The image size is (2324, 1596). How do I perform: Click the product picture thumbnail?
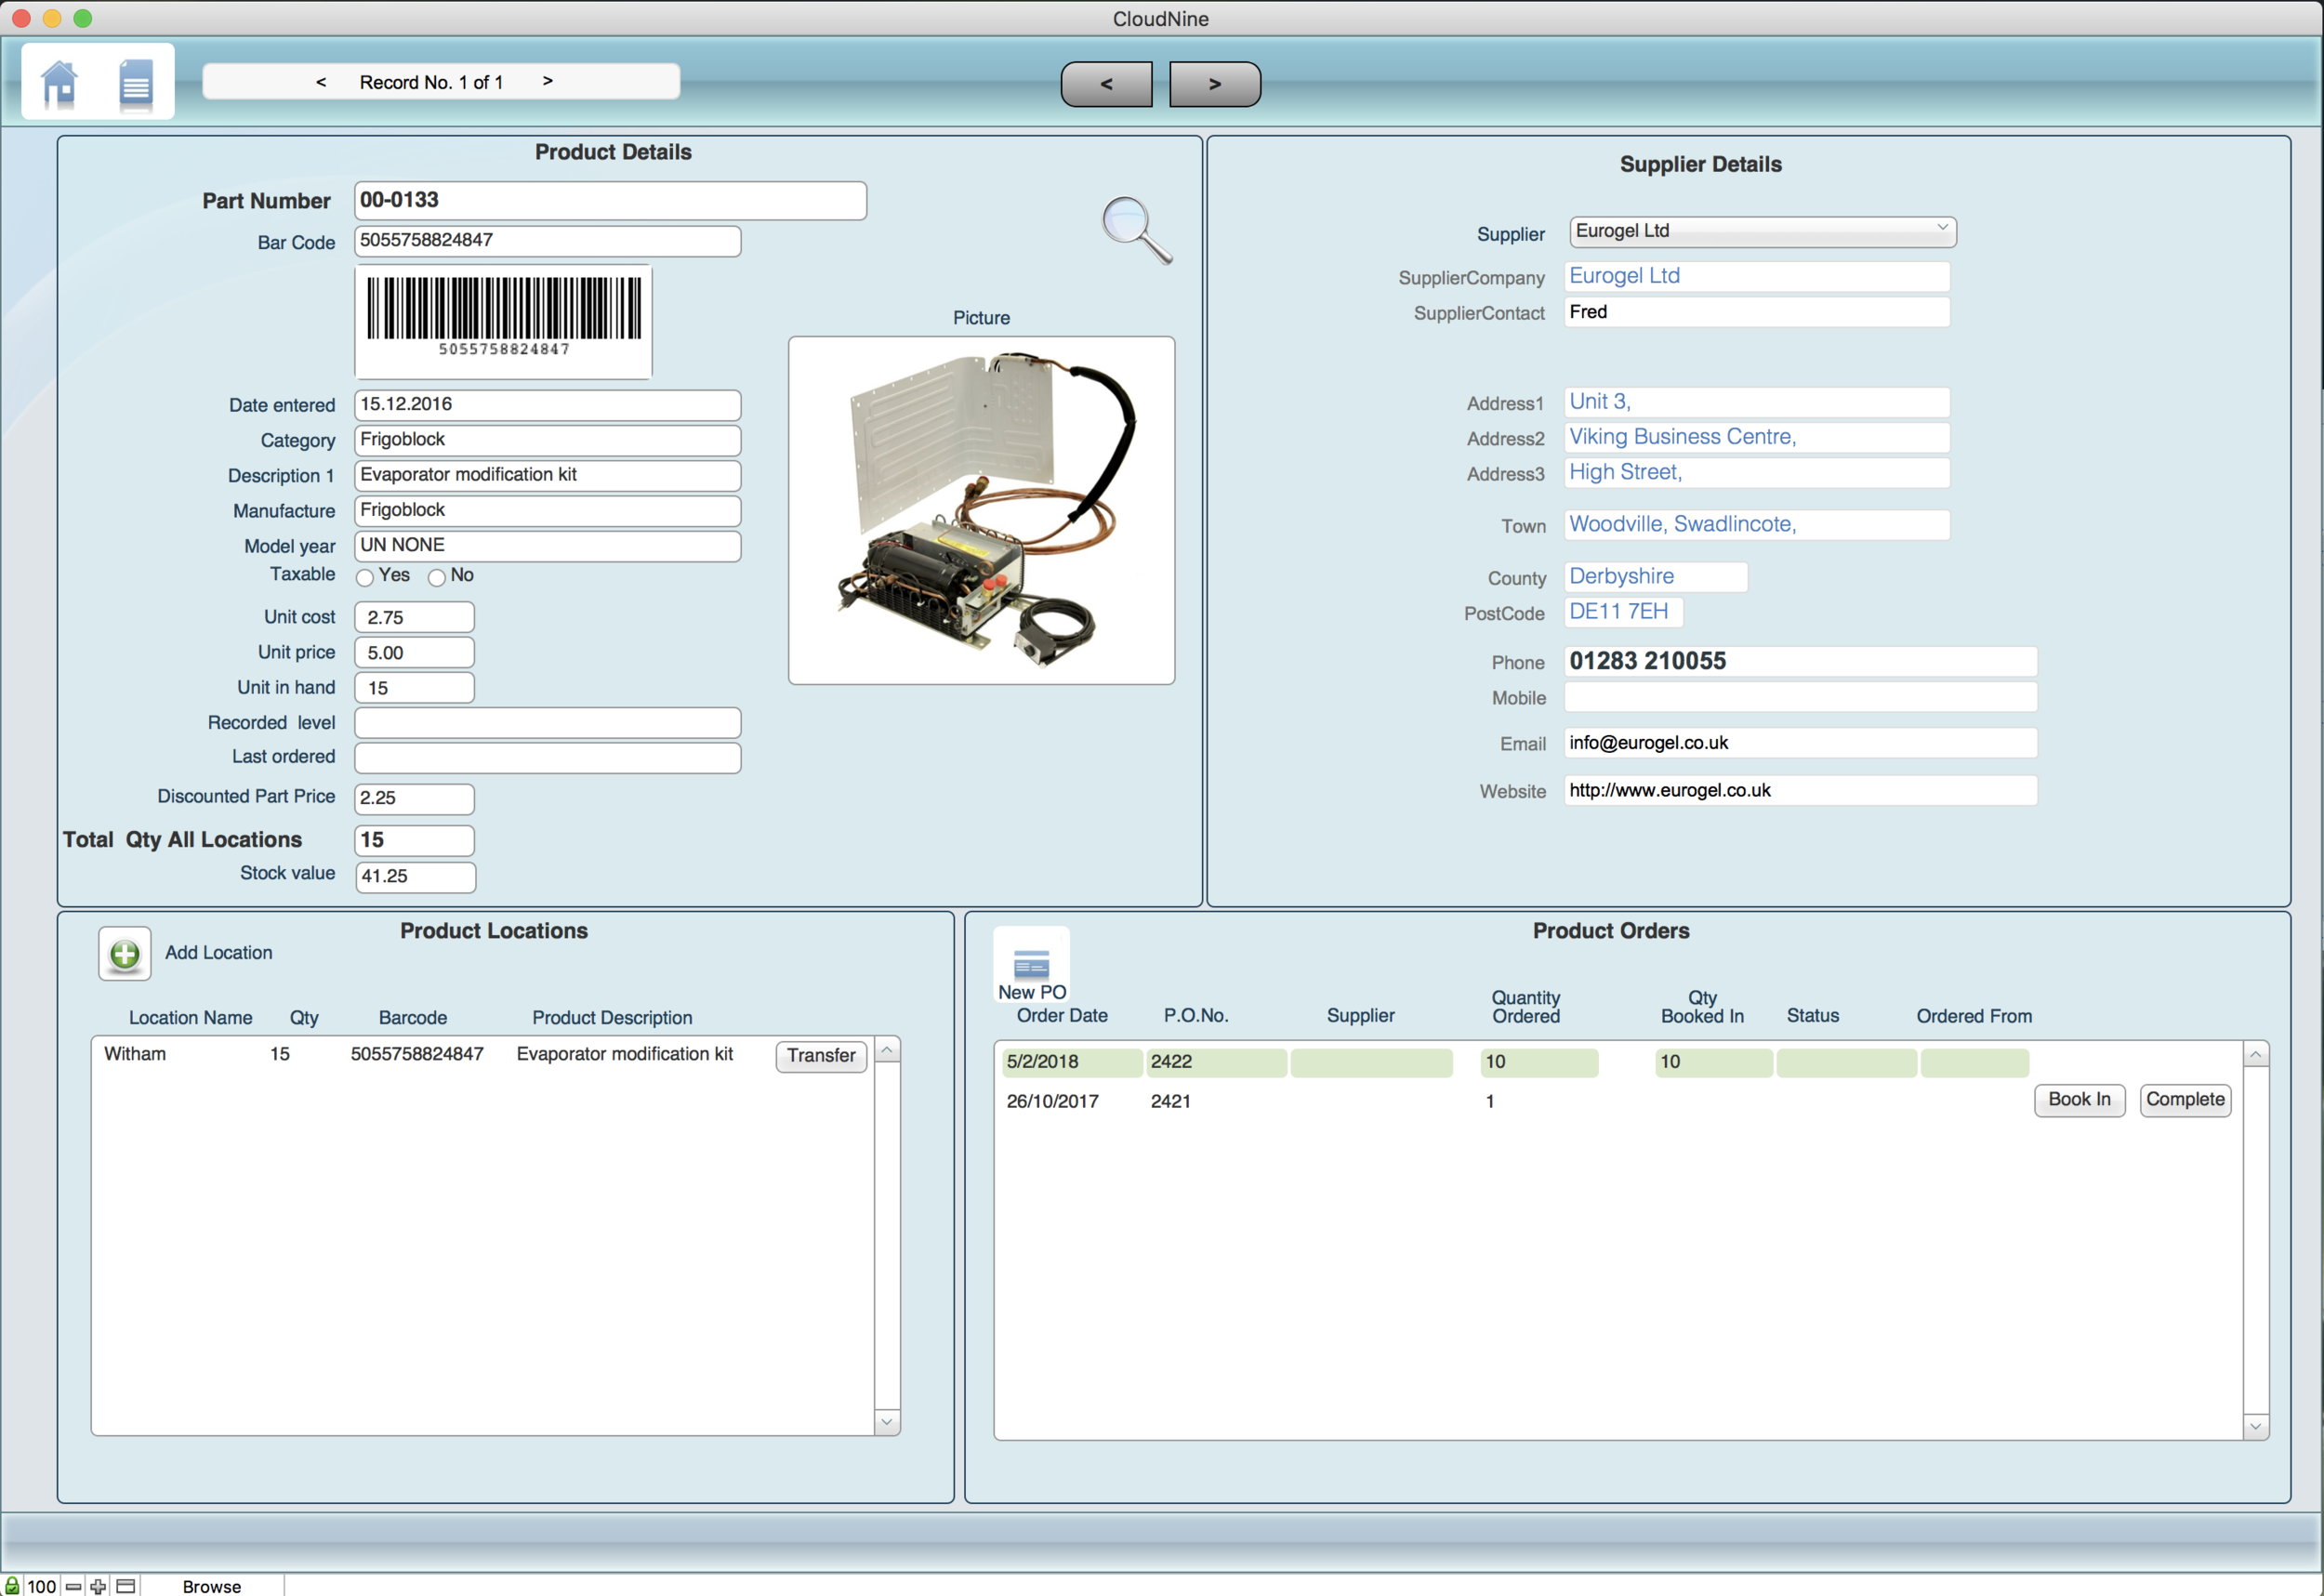point(981,510)
